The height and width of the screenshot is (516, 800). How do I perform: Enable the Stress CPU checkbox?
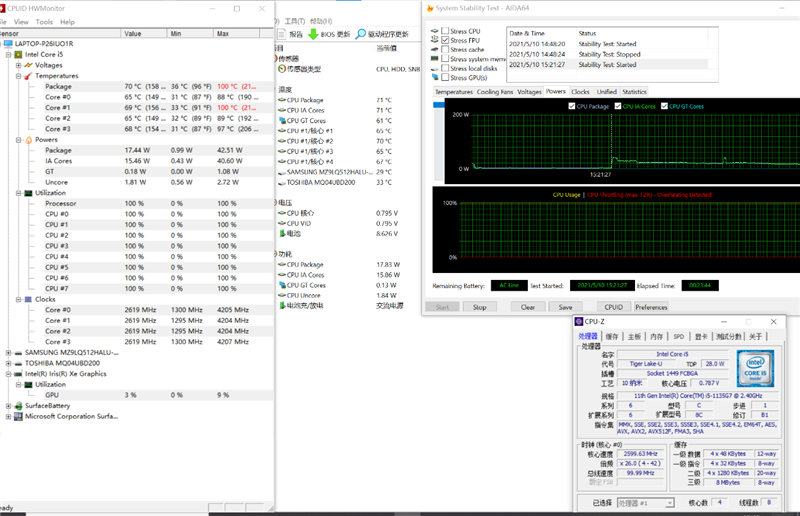coord(445,31)
